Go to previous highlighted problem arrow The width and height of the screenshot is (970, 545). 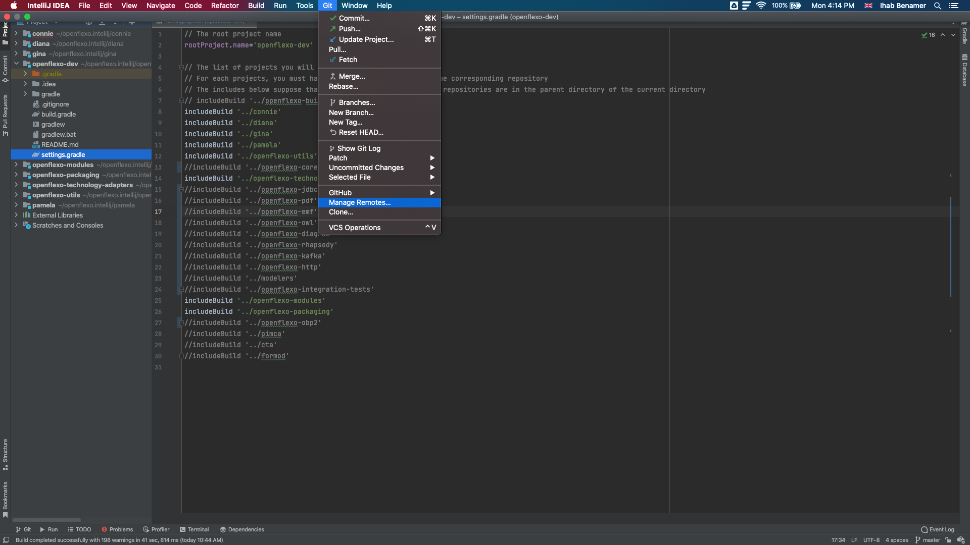point(943,35)
